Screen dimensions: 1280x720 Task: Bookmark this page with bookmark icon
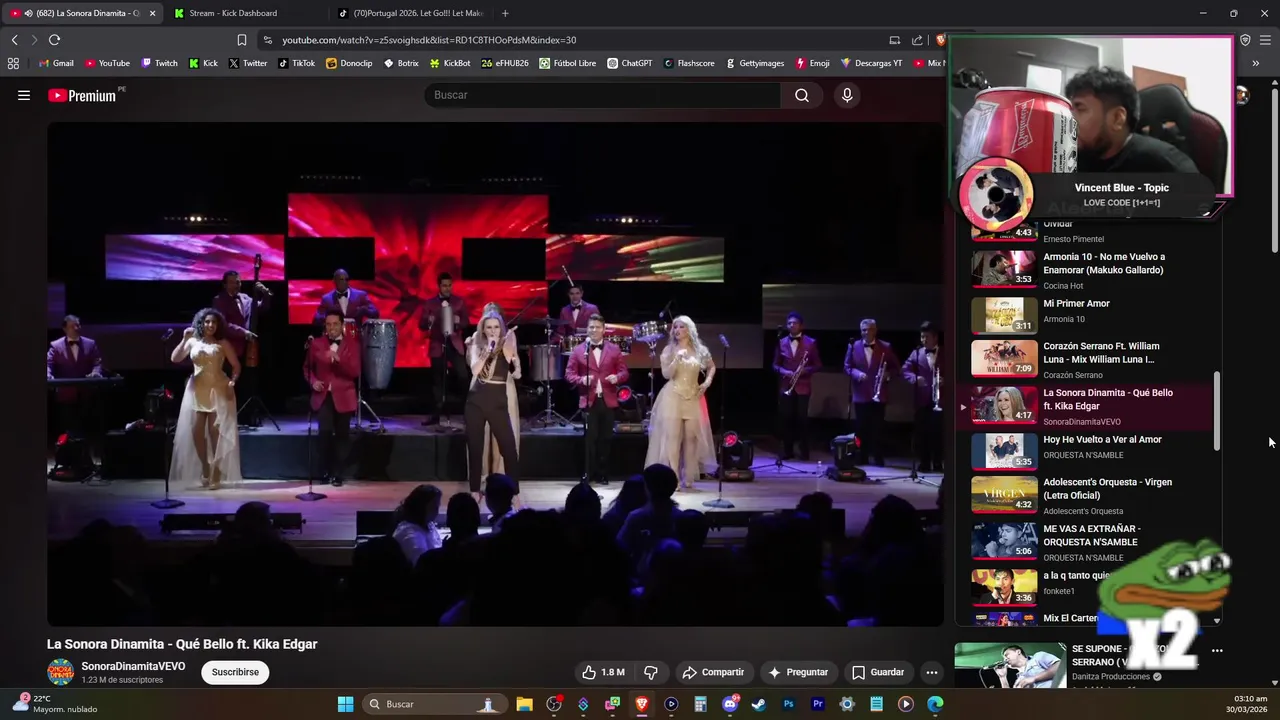pyautogui.click(x=241, y=40)
